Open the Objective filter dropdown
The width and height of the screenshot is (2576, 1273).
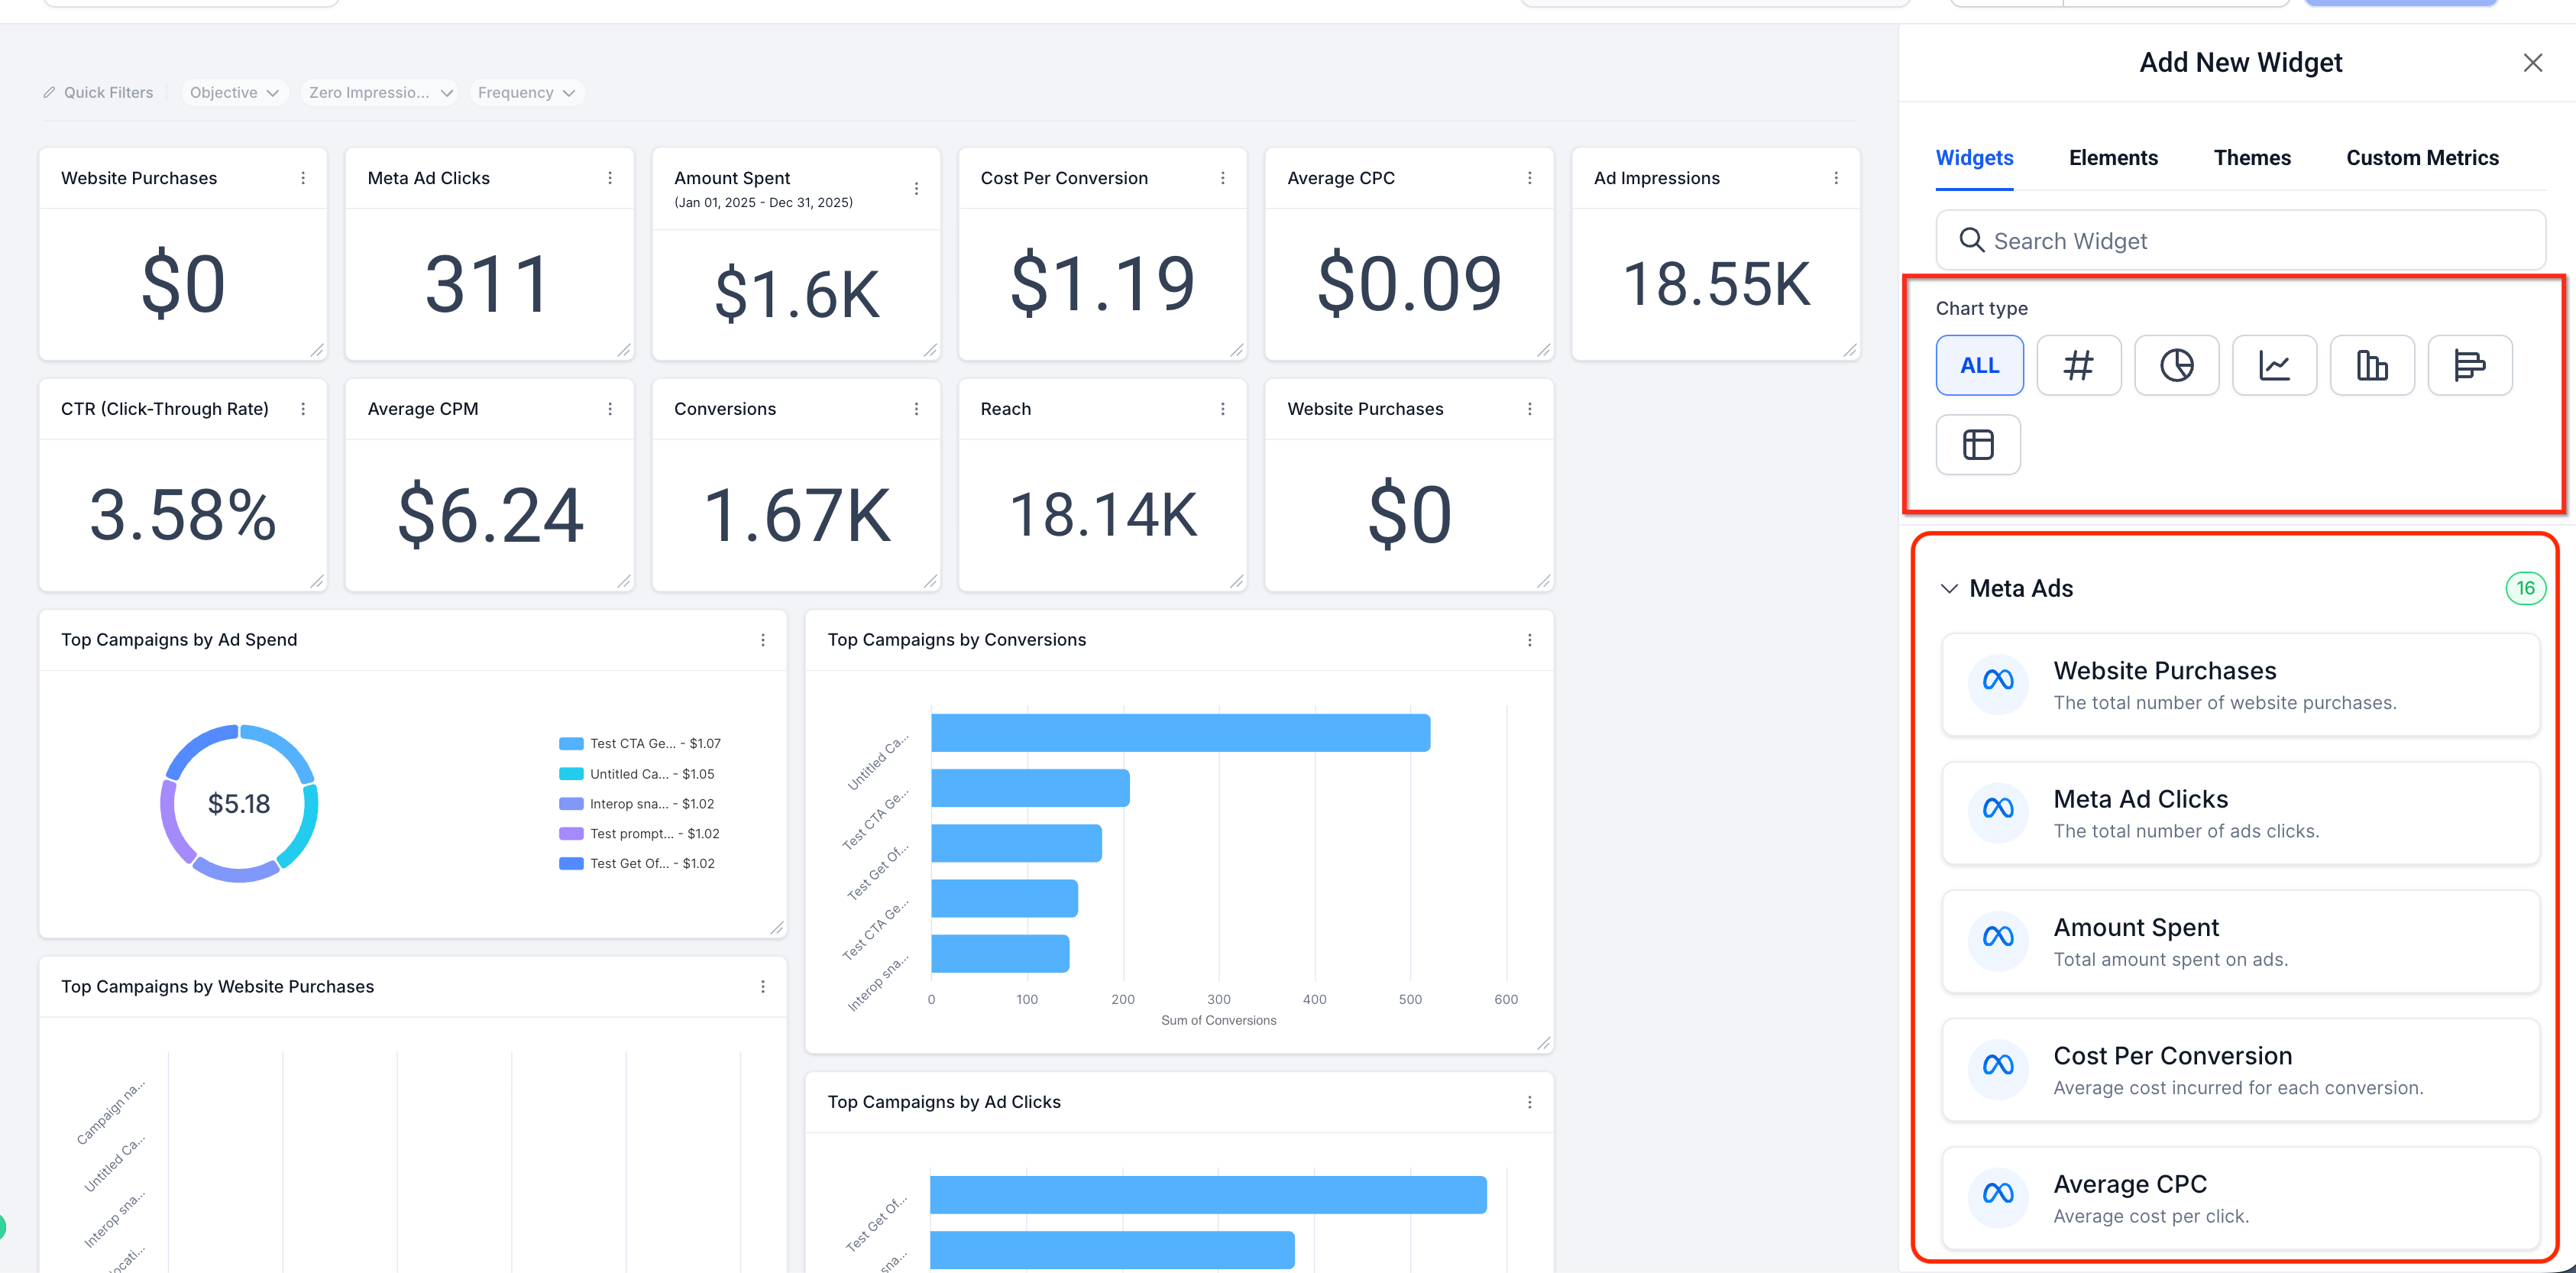click(234, 92)
